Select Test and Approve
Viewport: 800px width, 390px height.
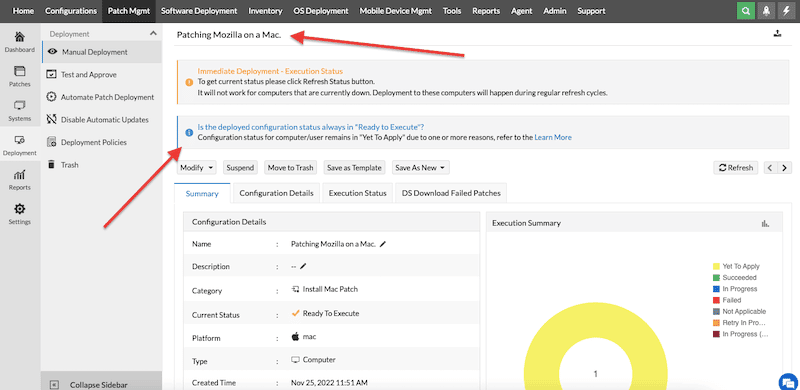pos(88,75)
